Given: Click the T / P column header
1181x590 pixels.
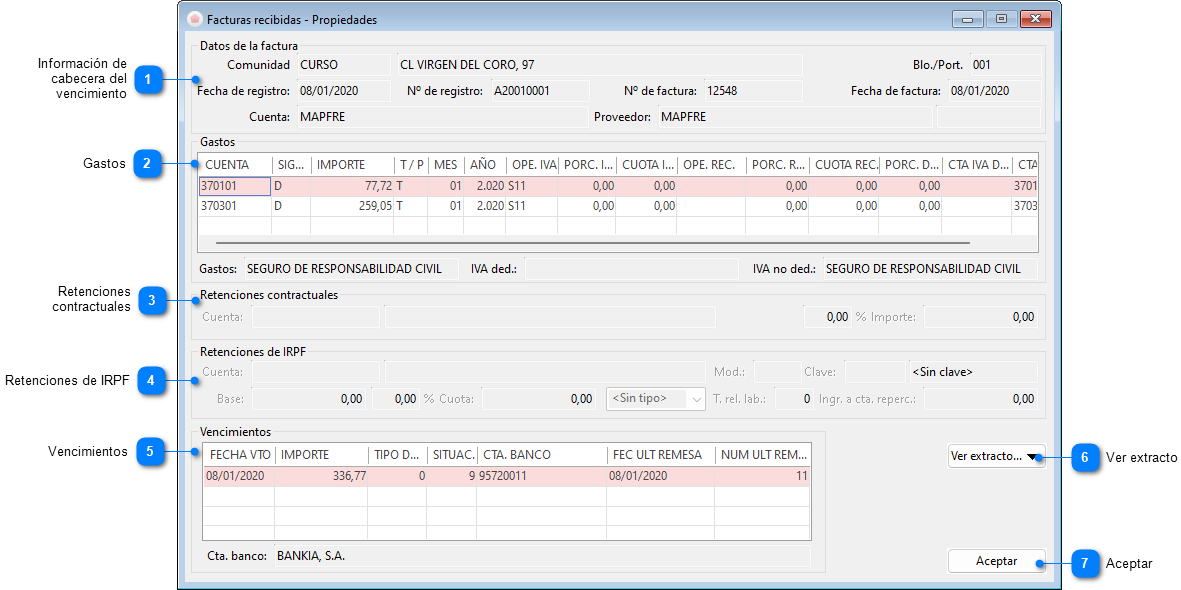Looking at the screenshot, I should 410,165.
